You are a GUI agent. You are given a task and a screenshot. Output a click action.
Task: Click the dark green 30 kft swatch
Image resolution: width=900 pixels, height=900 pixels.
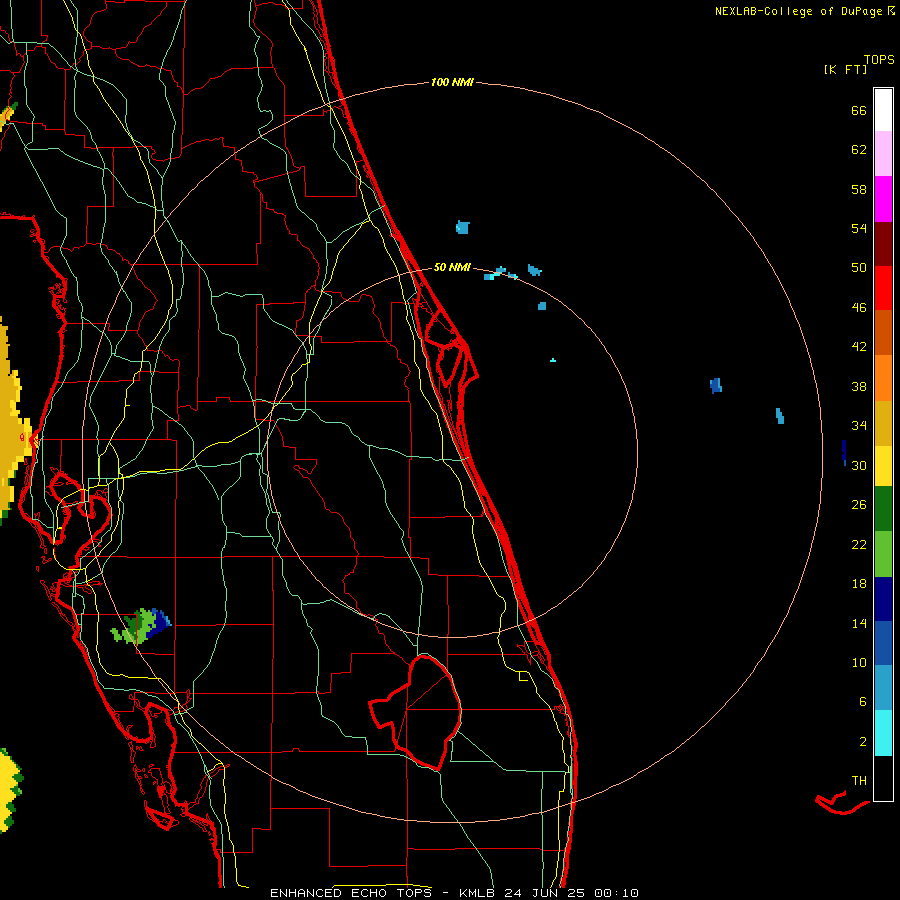pos(883,509)
